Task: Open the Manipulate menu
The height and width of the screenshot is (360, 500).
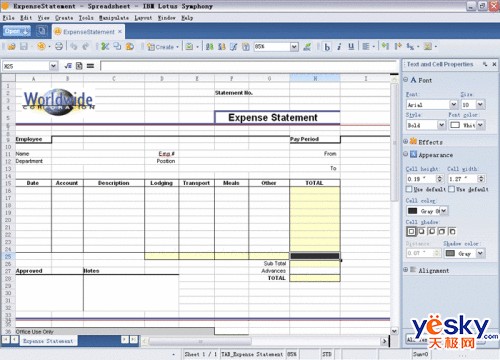Action: coord(114,18)
